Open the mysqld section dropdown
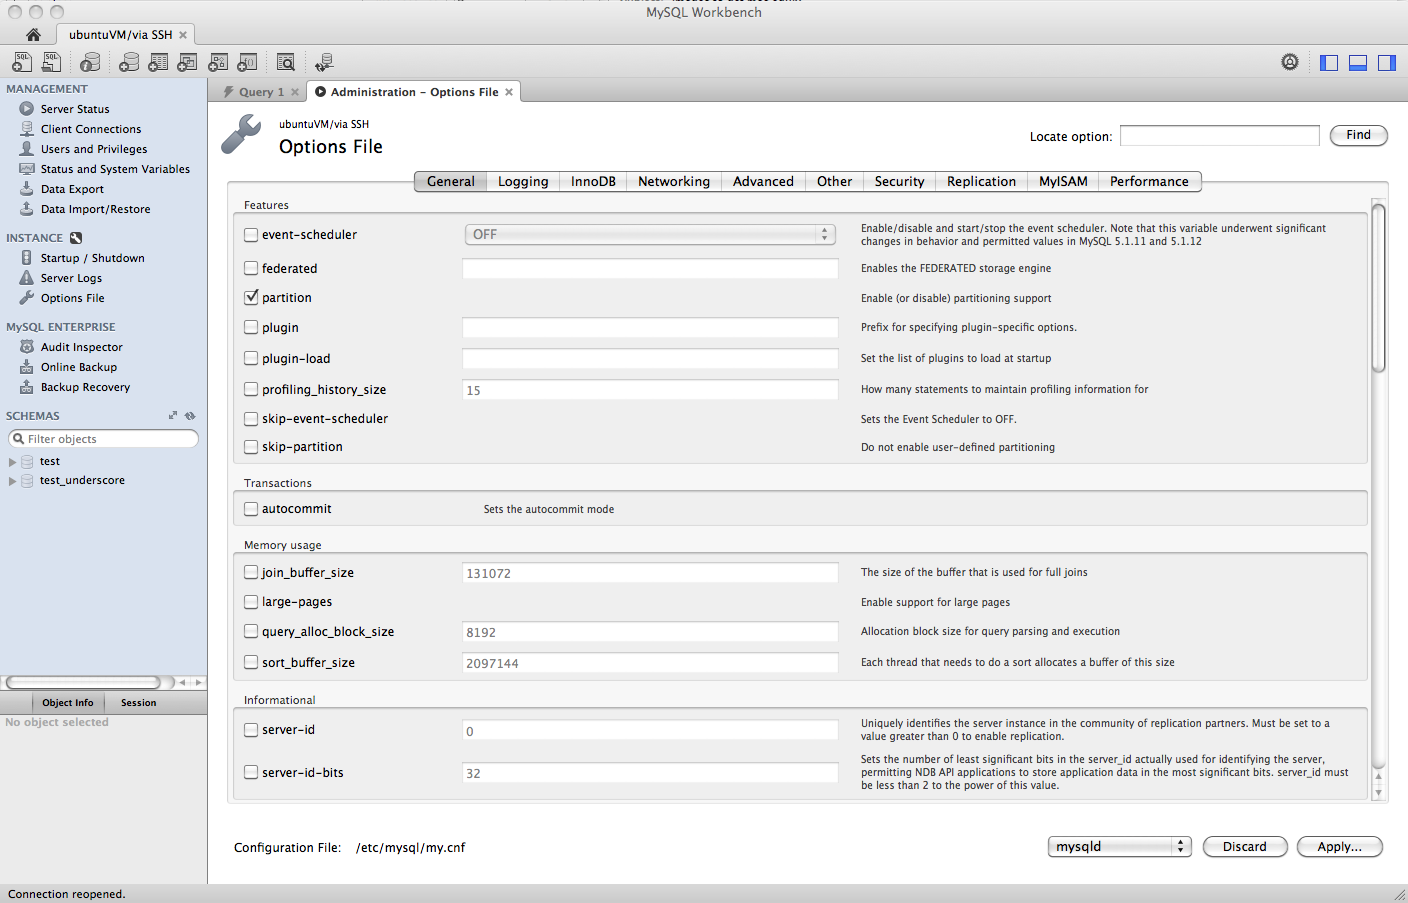This screenshot has width=1408, height=903. (x=1119, y=846)
